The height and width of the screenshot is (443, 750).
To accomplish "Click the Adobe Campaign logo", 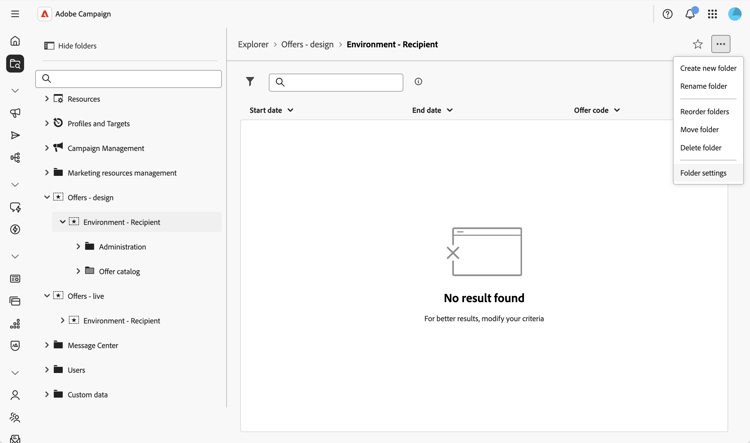I will 44,14.
